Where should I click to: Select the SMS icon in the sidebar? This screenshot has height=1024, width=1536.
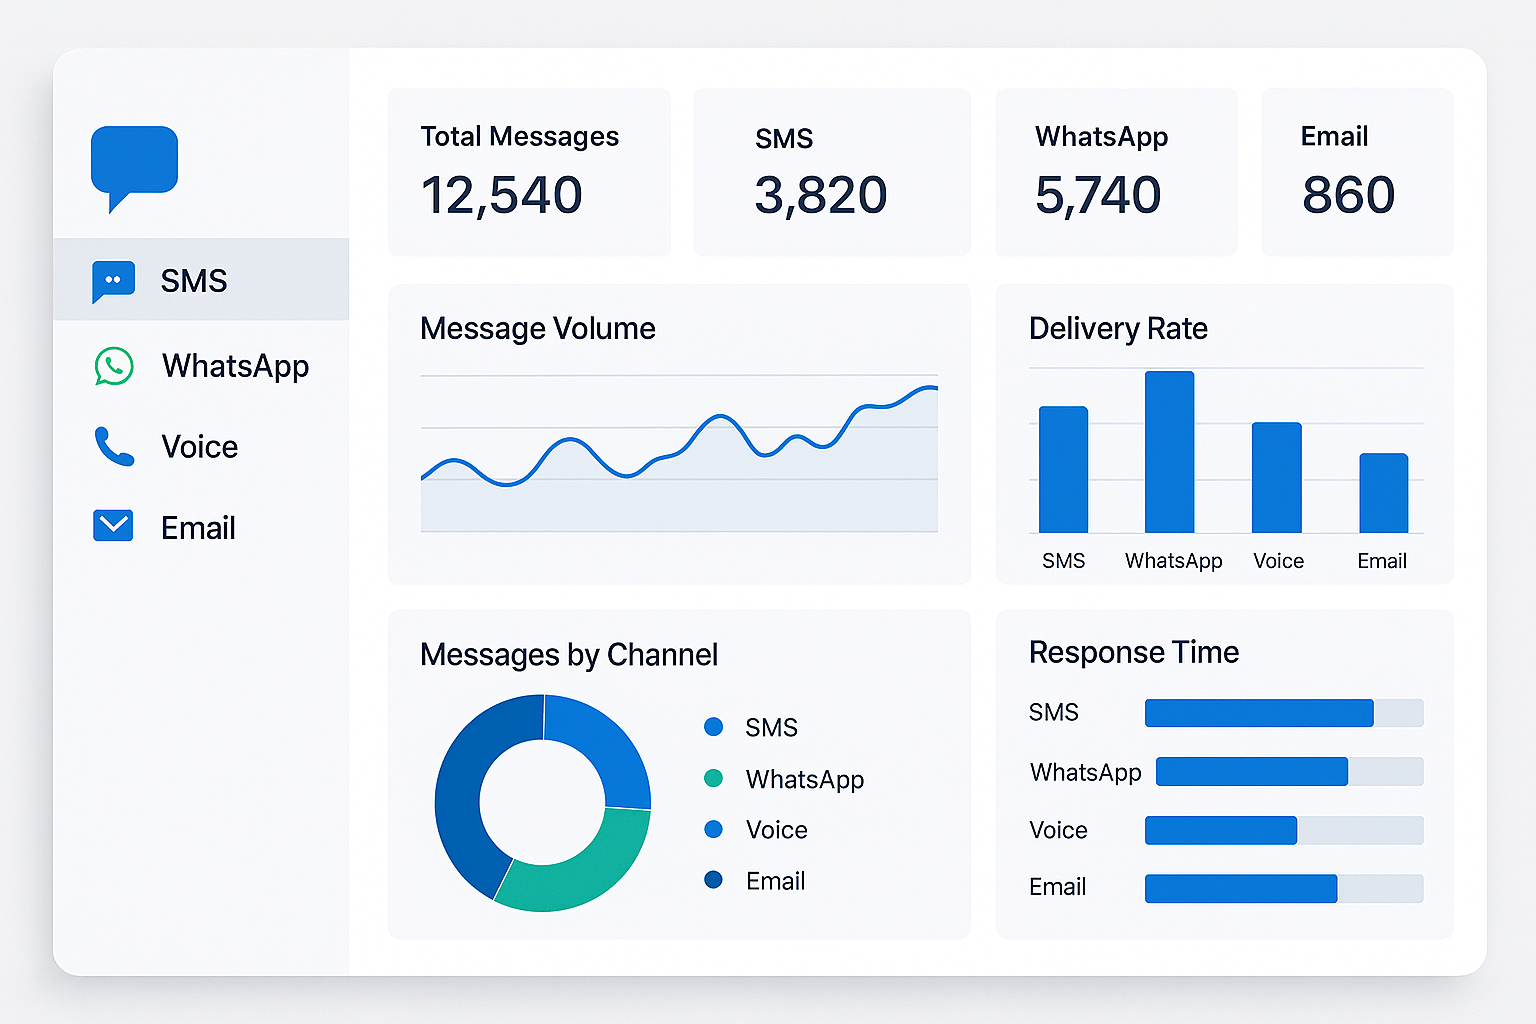[113, 281]
